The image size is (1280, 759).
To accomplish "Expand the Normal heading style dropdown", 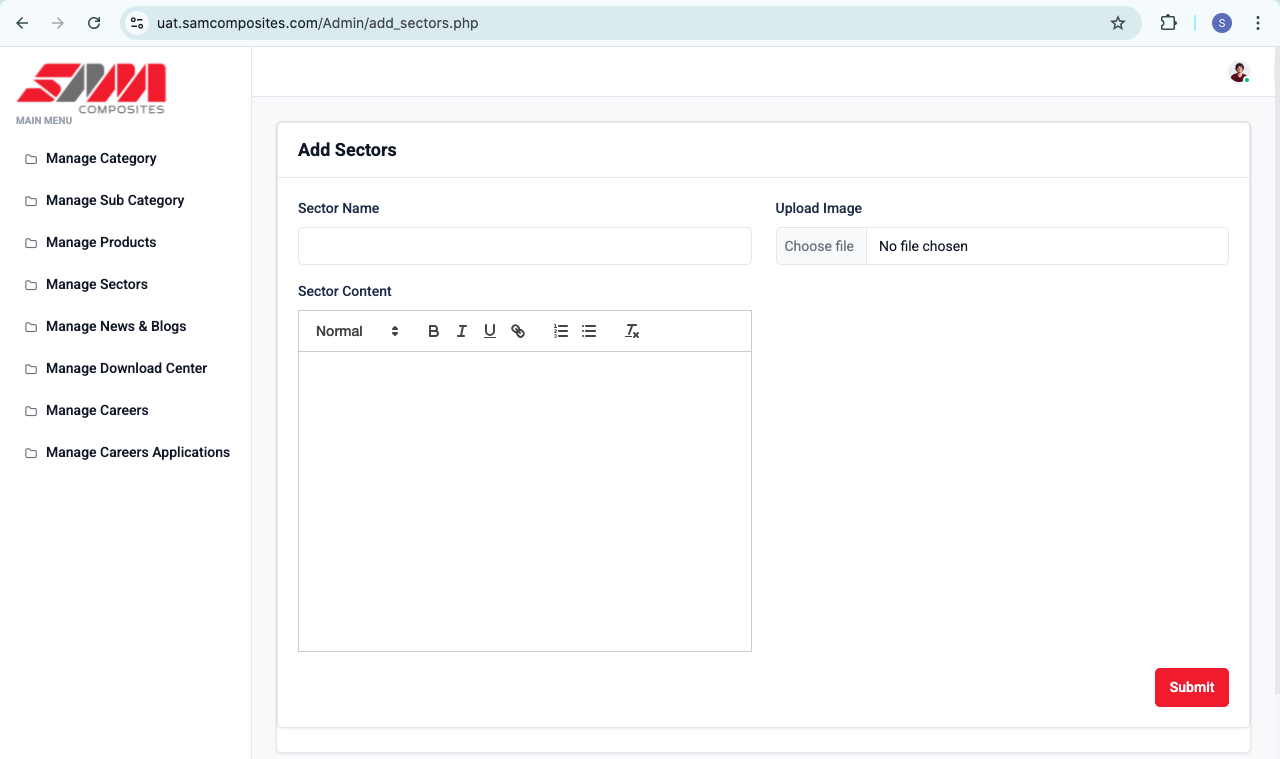I will 357,331.
